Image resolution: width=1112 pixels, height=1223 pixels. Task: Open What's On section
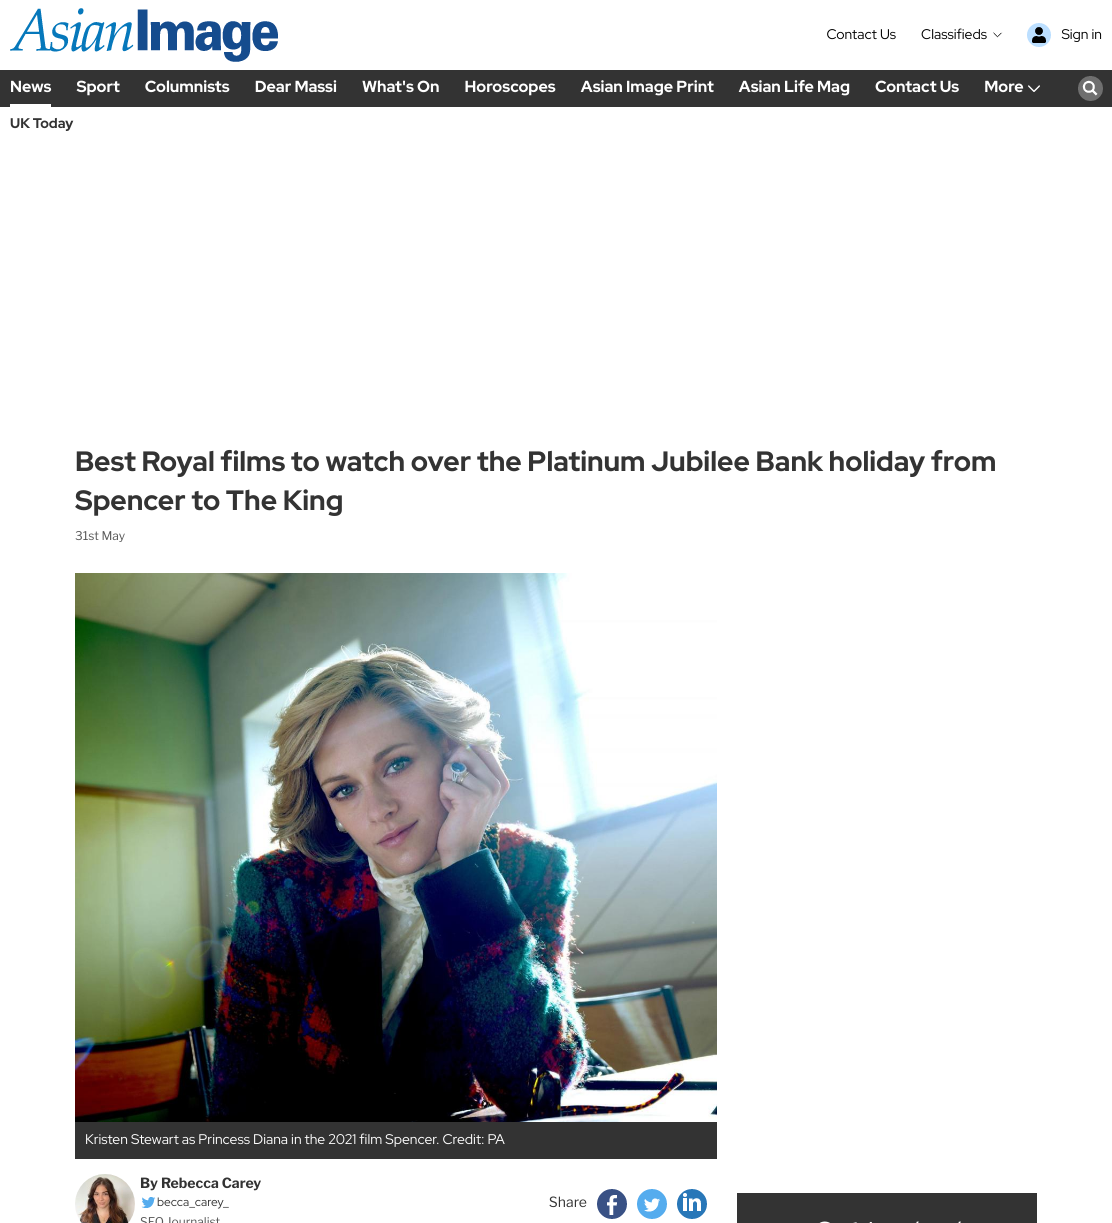[400, 87]
